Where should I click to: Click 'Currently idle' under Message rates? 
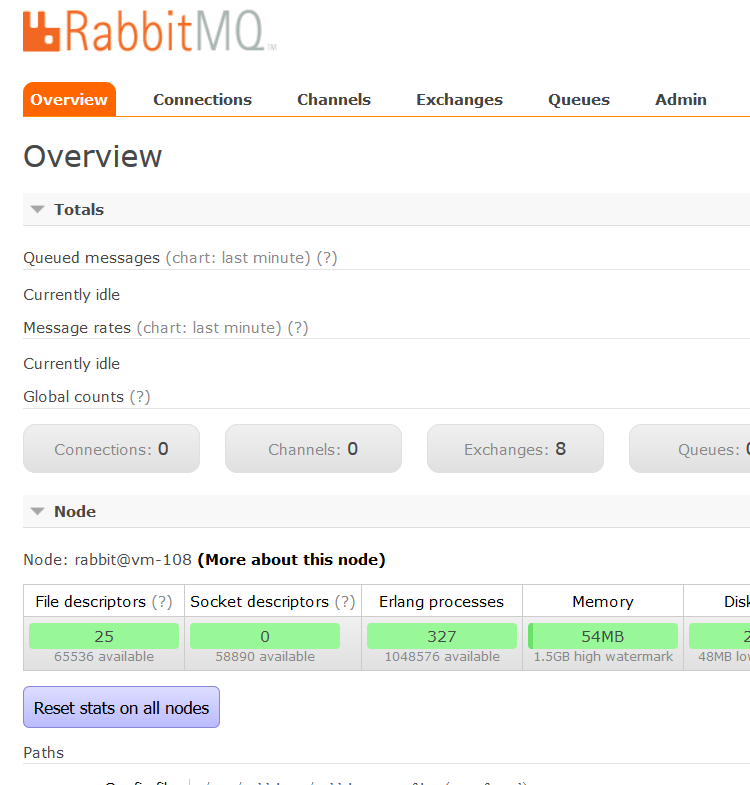[72, 364]
